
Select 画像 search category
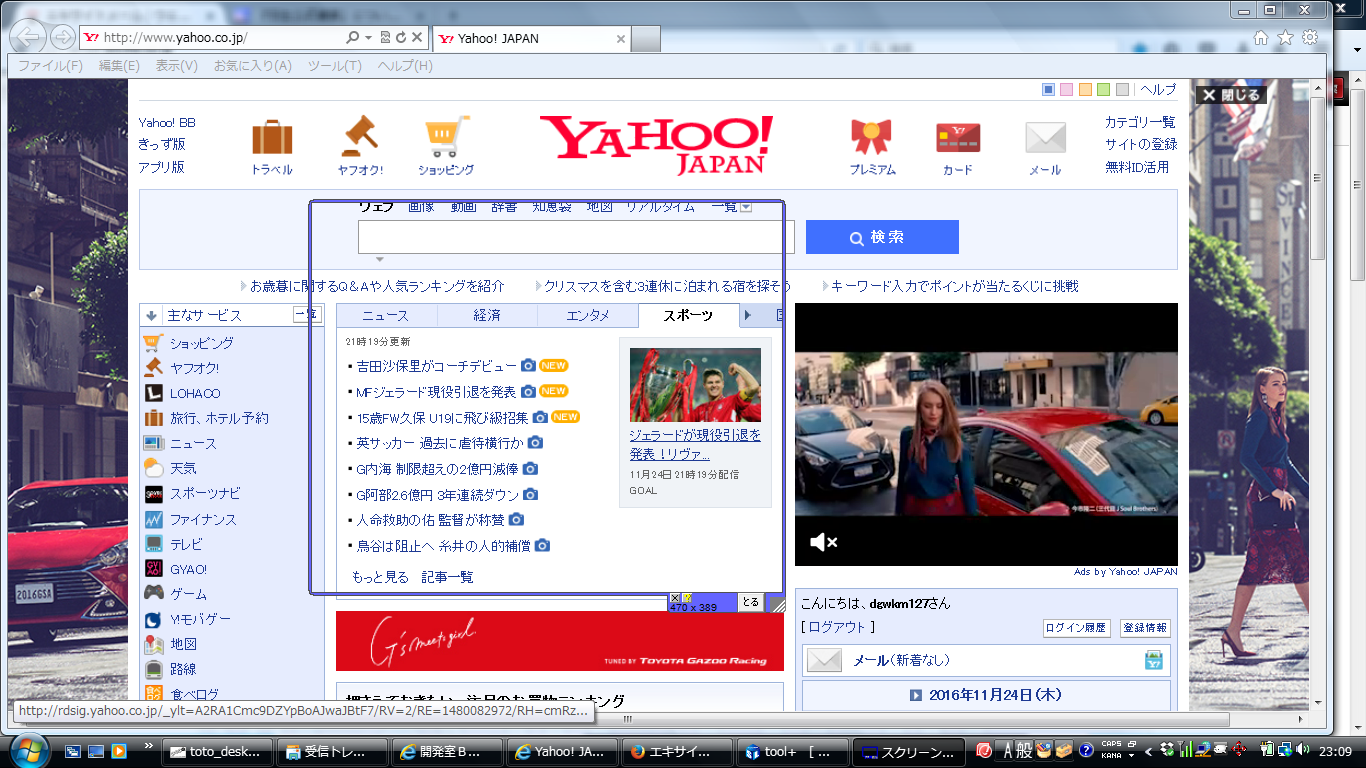point(421,207)
